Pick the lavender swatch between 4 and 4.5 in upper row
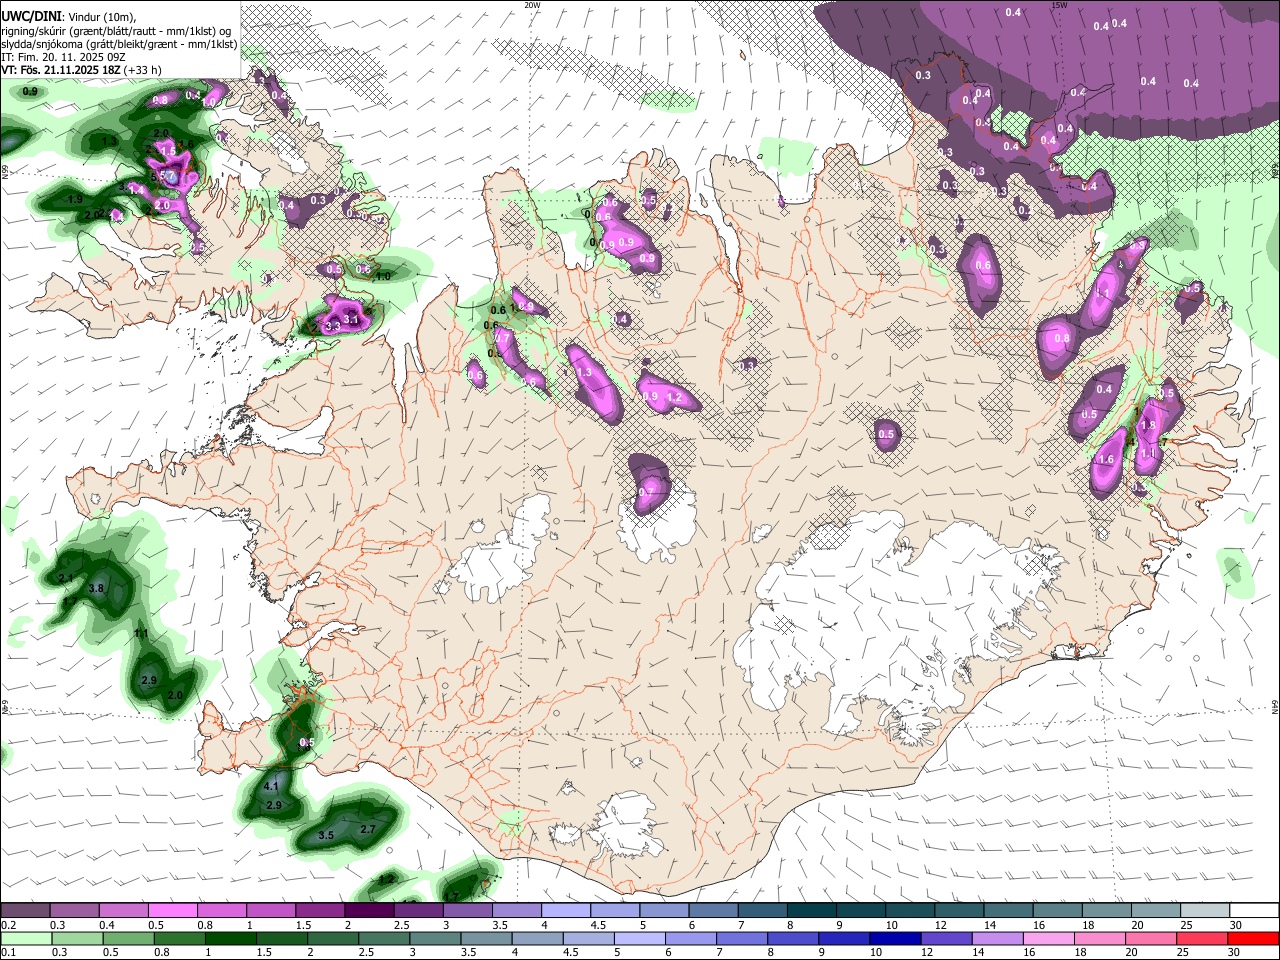The height and width of the screenshot is (960, 1280). 566,911
